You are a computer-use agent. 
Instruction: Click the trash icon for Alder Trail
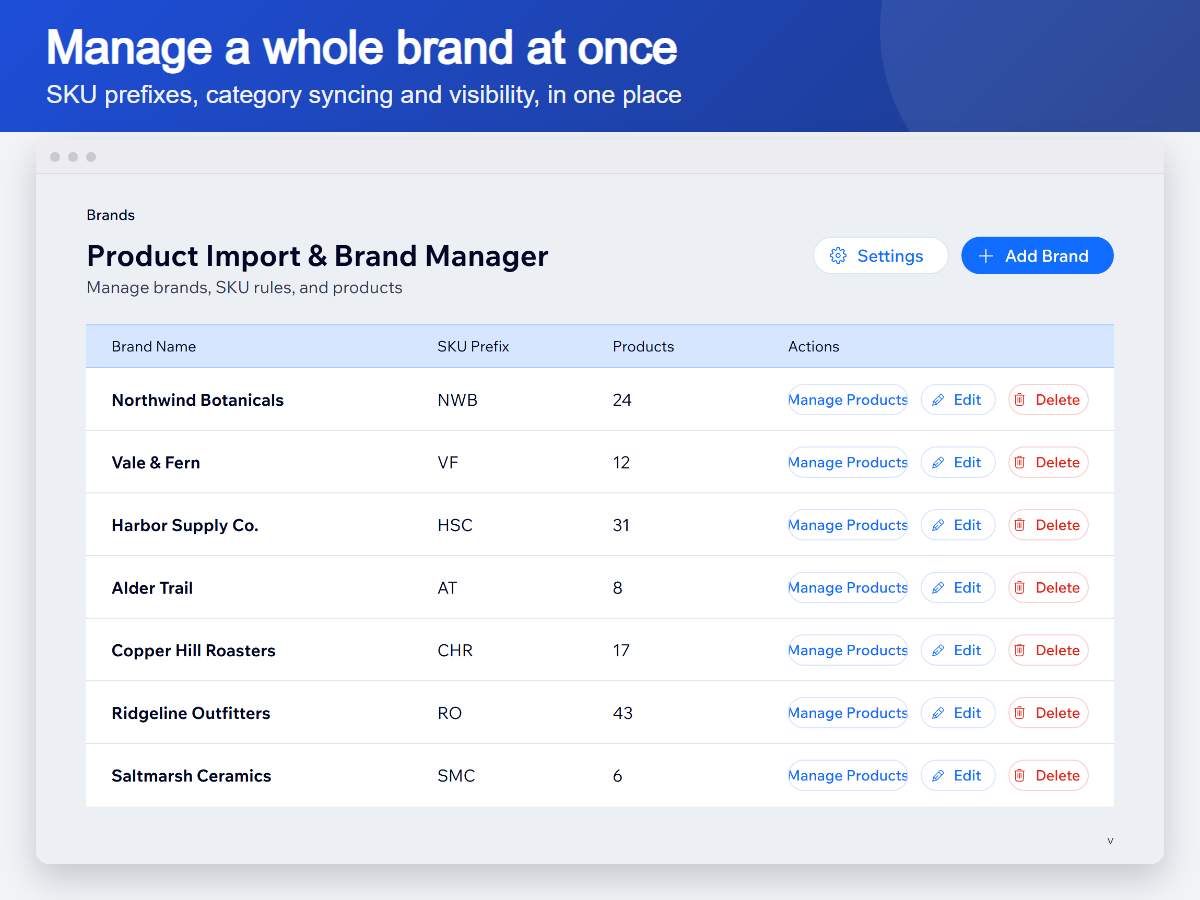[1020, 588]
